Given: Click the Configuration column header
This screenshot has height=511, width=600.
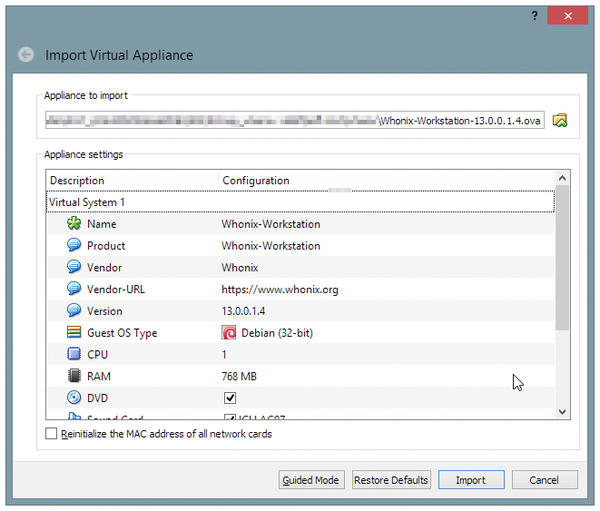Looking at the screenshot, I should [x=386, y=180].
